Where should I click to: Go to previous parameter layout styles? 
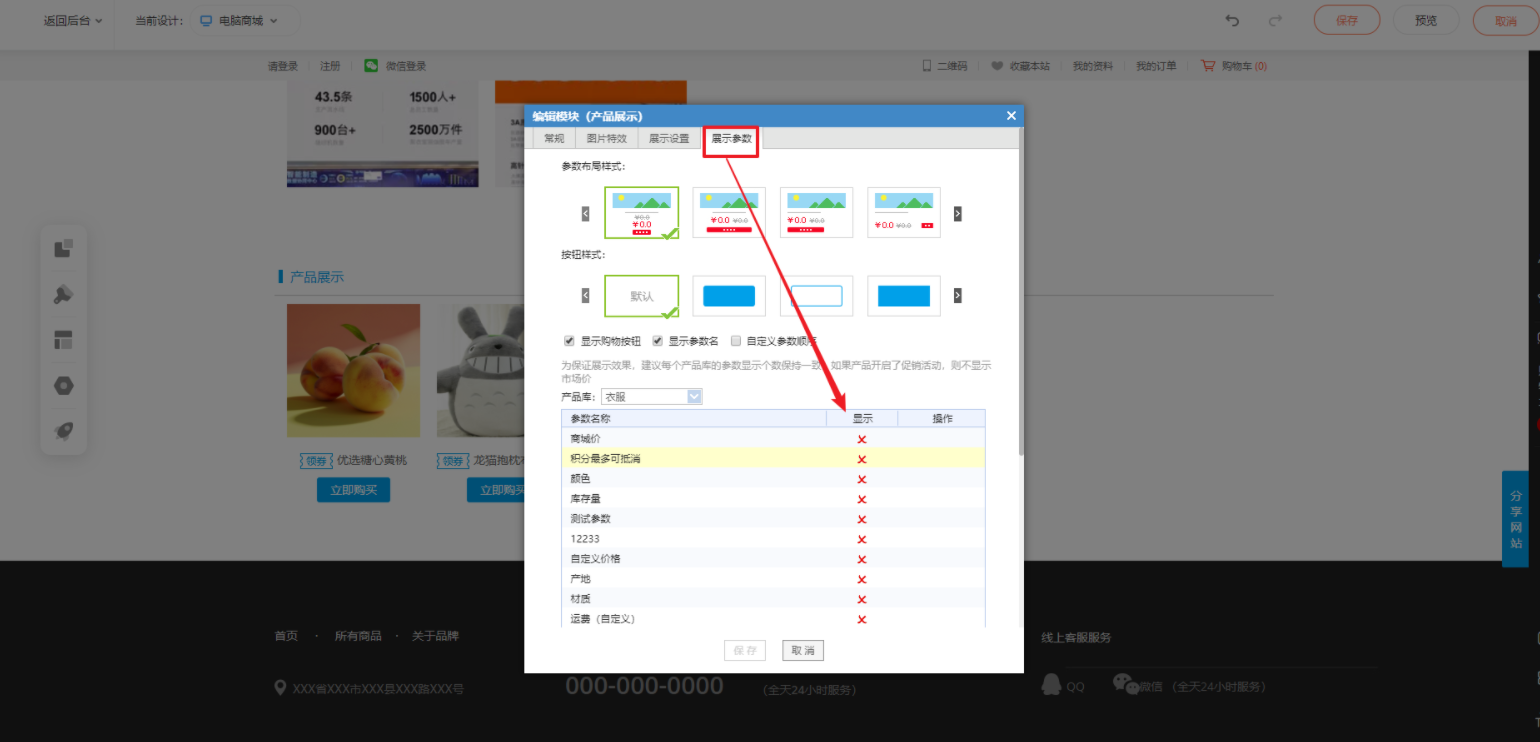586,213
